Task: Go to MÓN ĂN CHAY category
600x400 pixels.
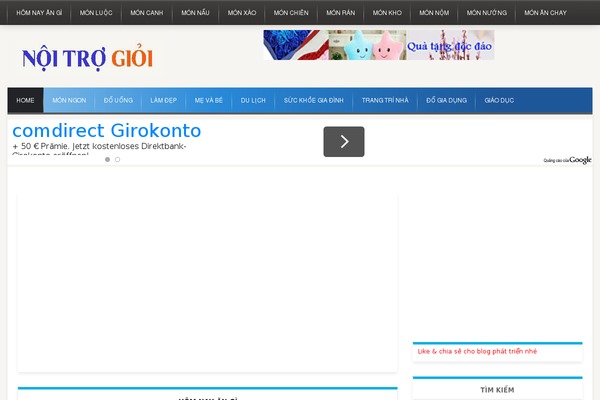Action: [545, 13]
